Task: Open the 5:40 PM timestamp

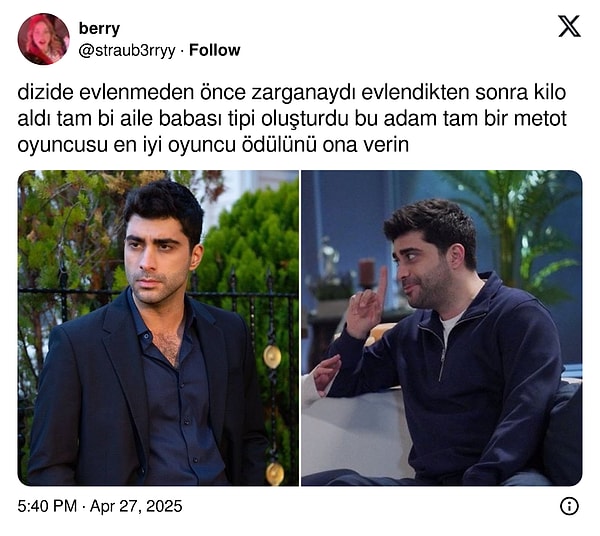Action: point(47,506)
